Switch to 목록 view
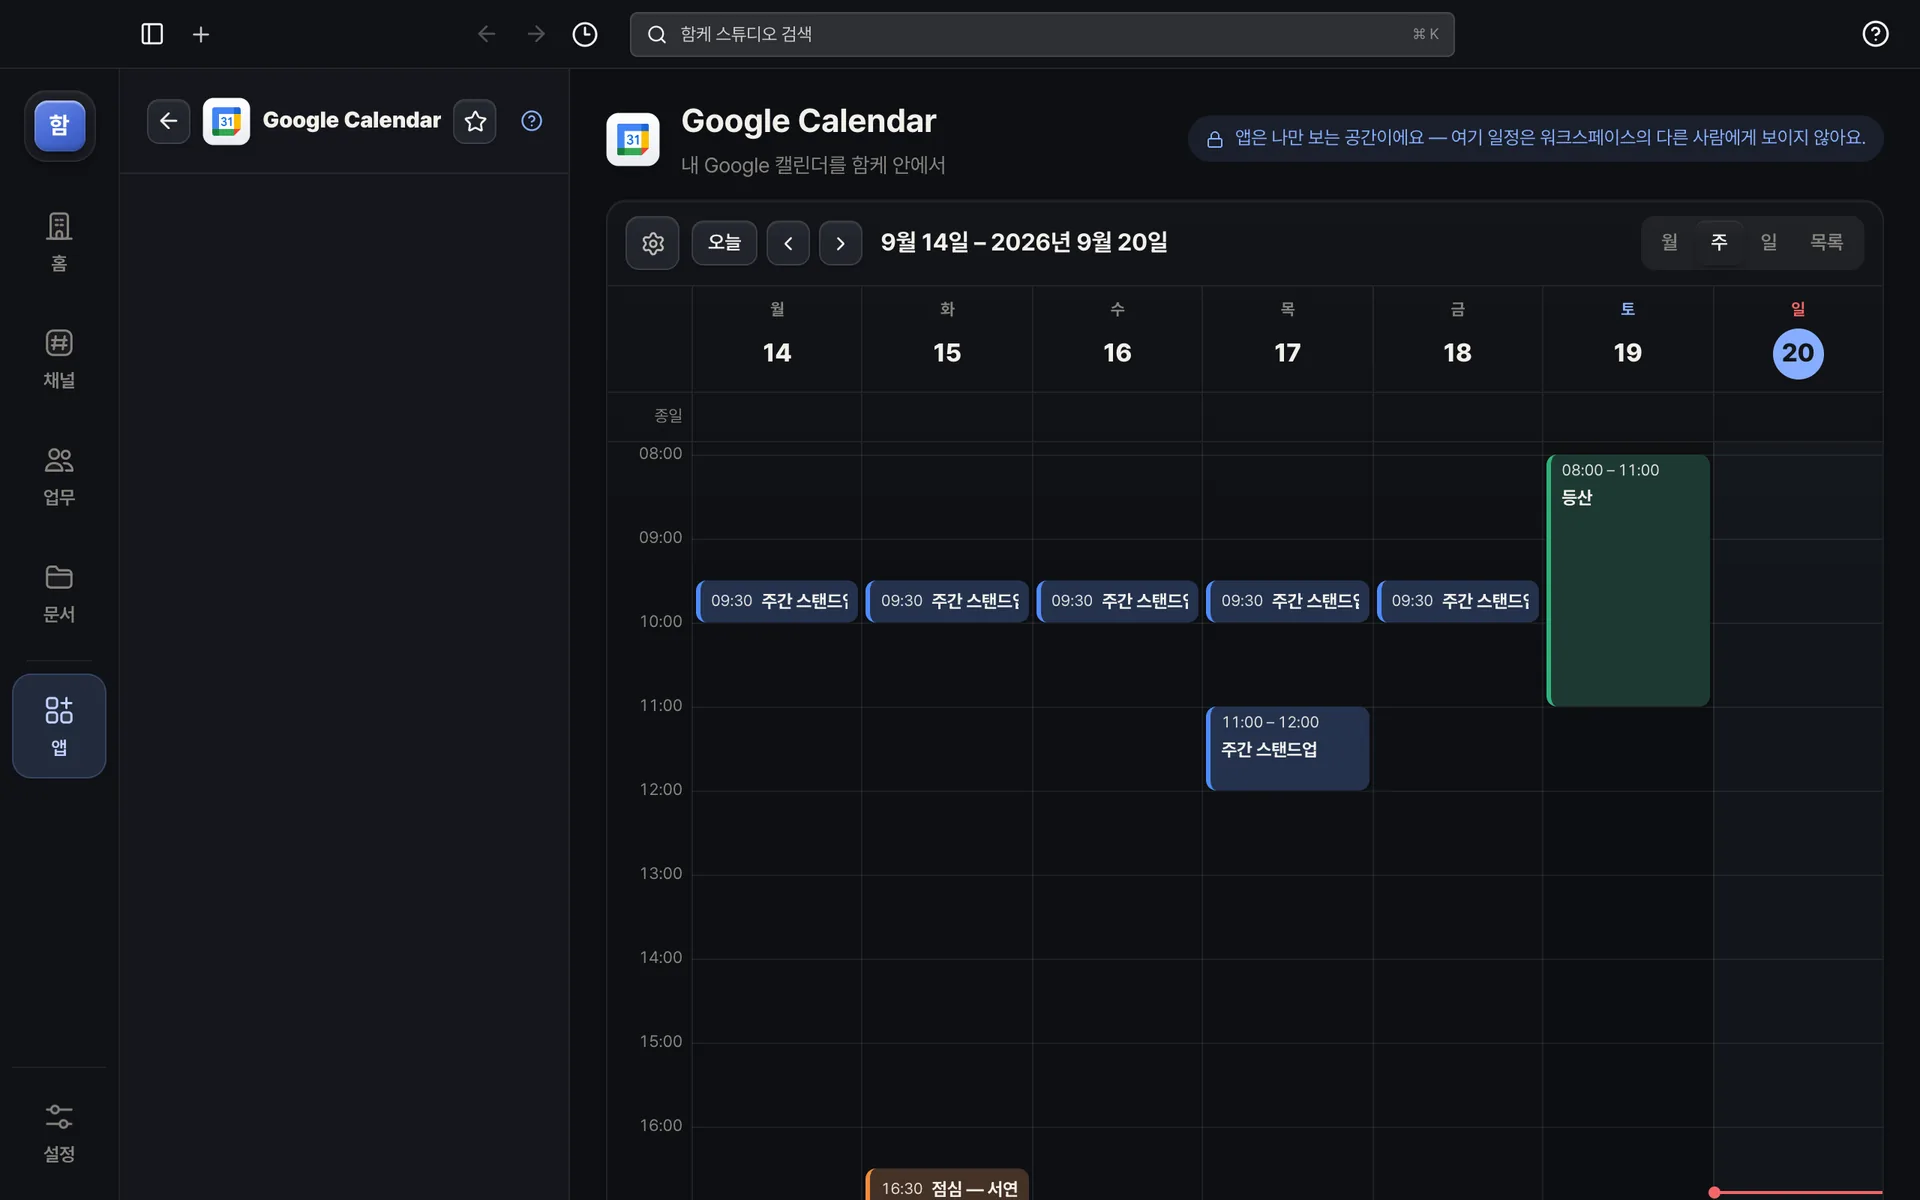This screenshot has width=1920, height=1200. pos(1826,242)
